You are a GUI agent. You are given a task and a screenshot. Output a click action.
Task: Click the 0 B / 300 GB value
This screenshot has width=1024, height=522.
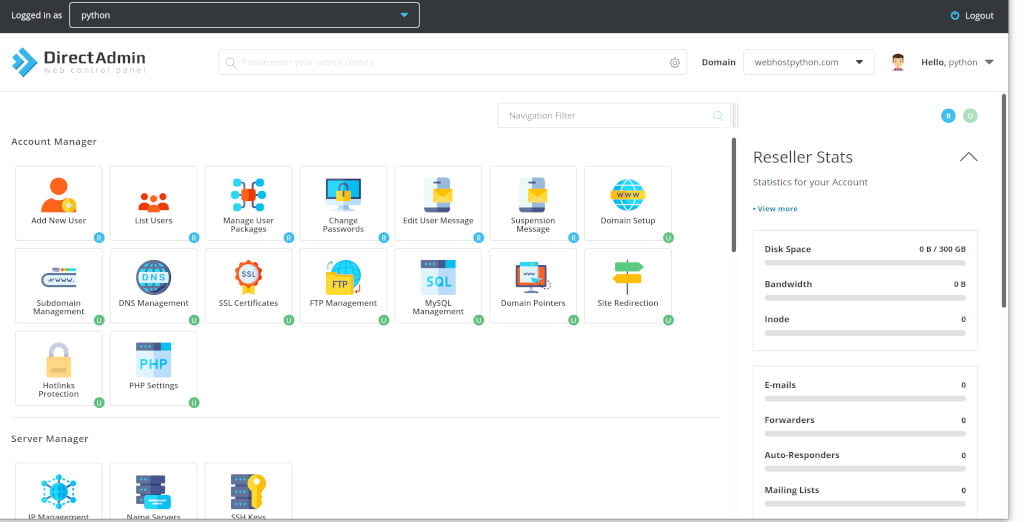click(x=942, y=249)
